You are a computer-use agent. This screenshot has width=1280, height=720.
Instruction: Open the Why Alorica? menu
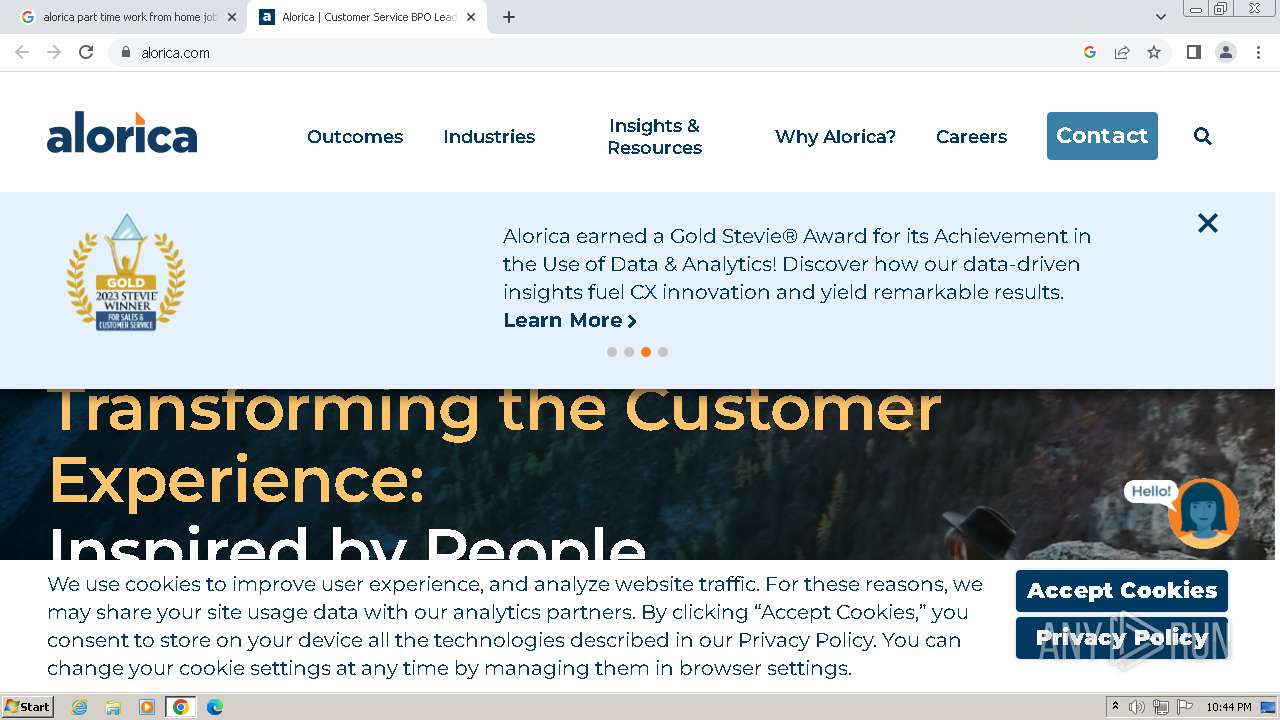835,137
